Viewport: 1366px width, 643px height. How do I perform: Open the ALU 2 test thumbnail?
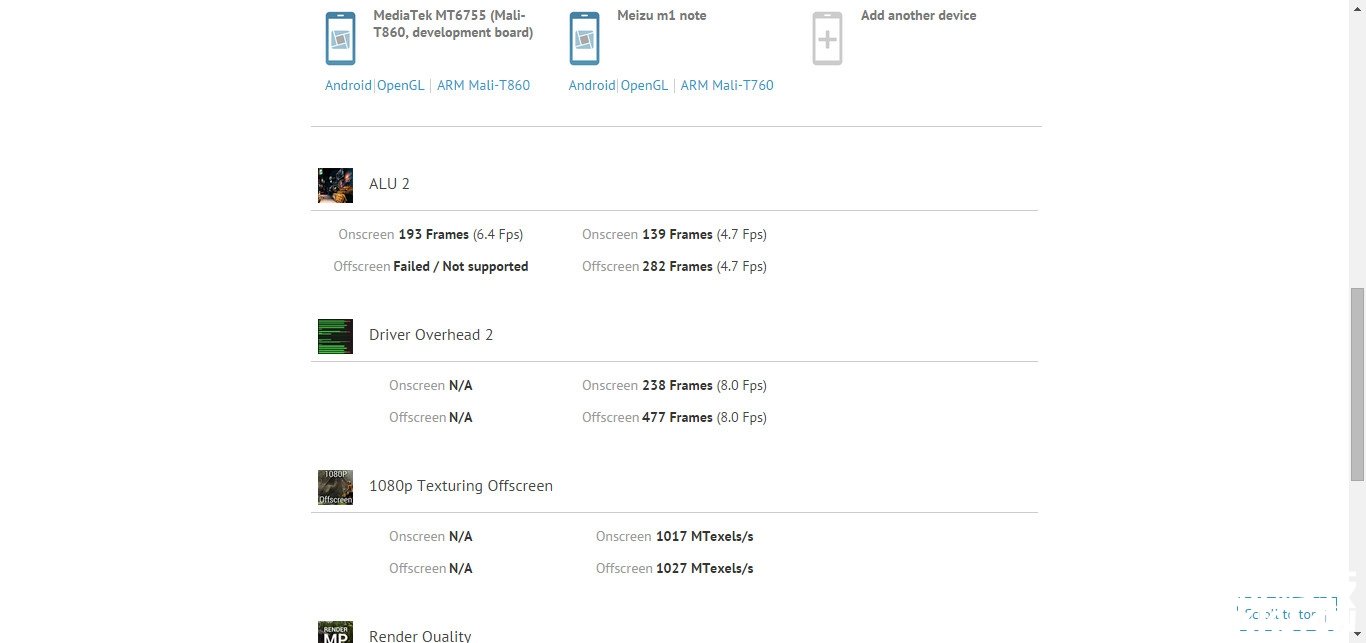point(335,185)
